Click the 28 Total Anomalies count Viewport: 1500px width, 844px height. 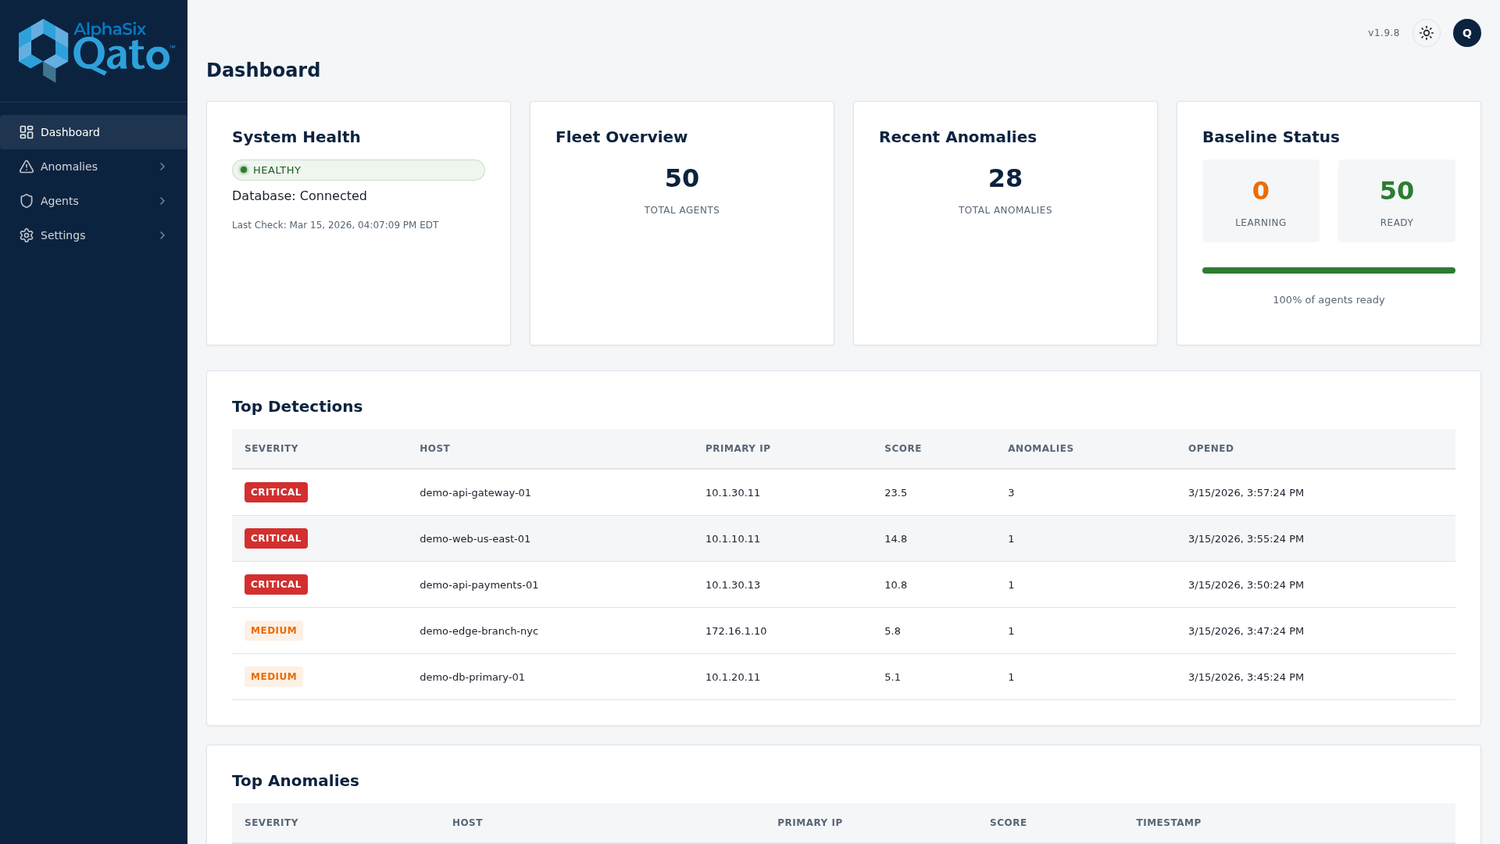(x=1005, y=178)
